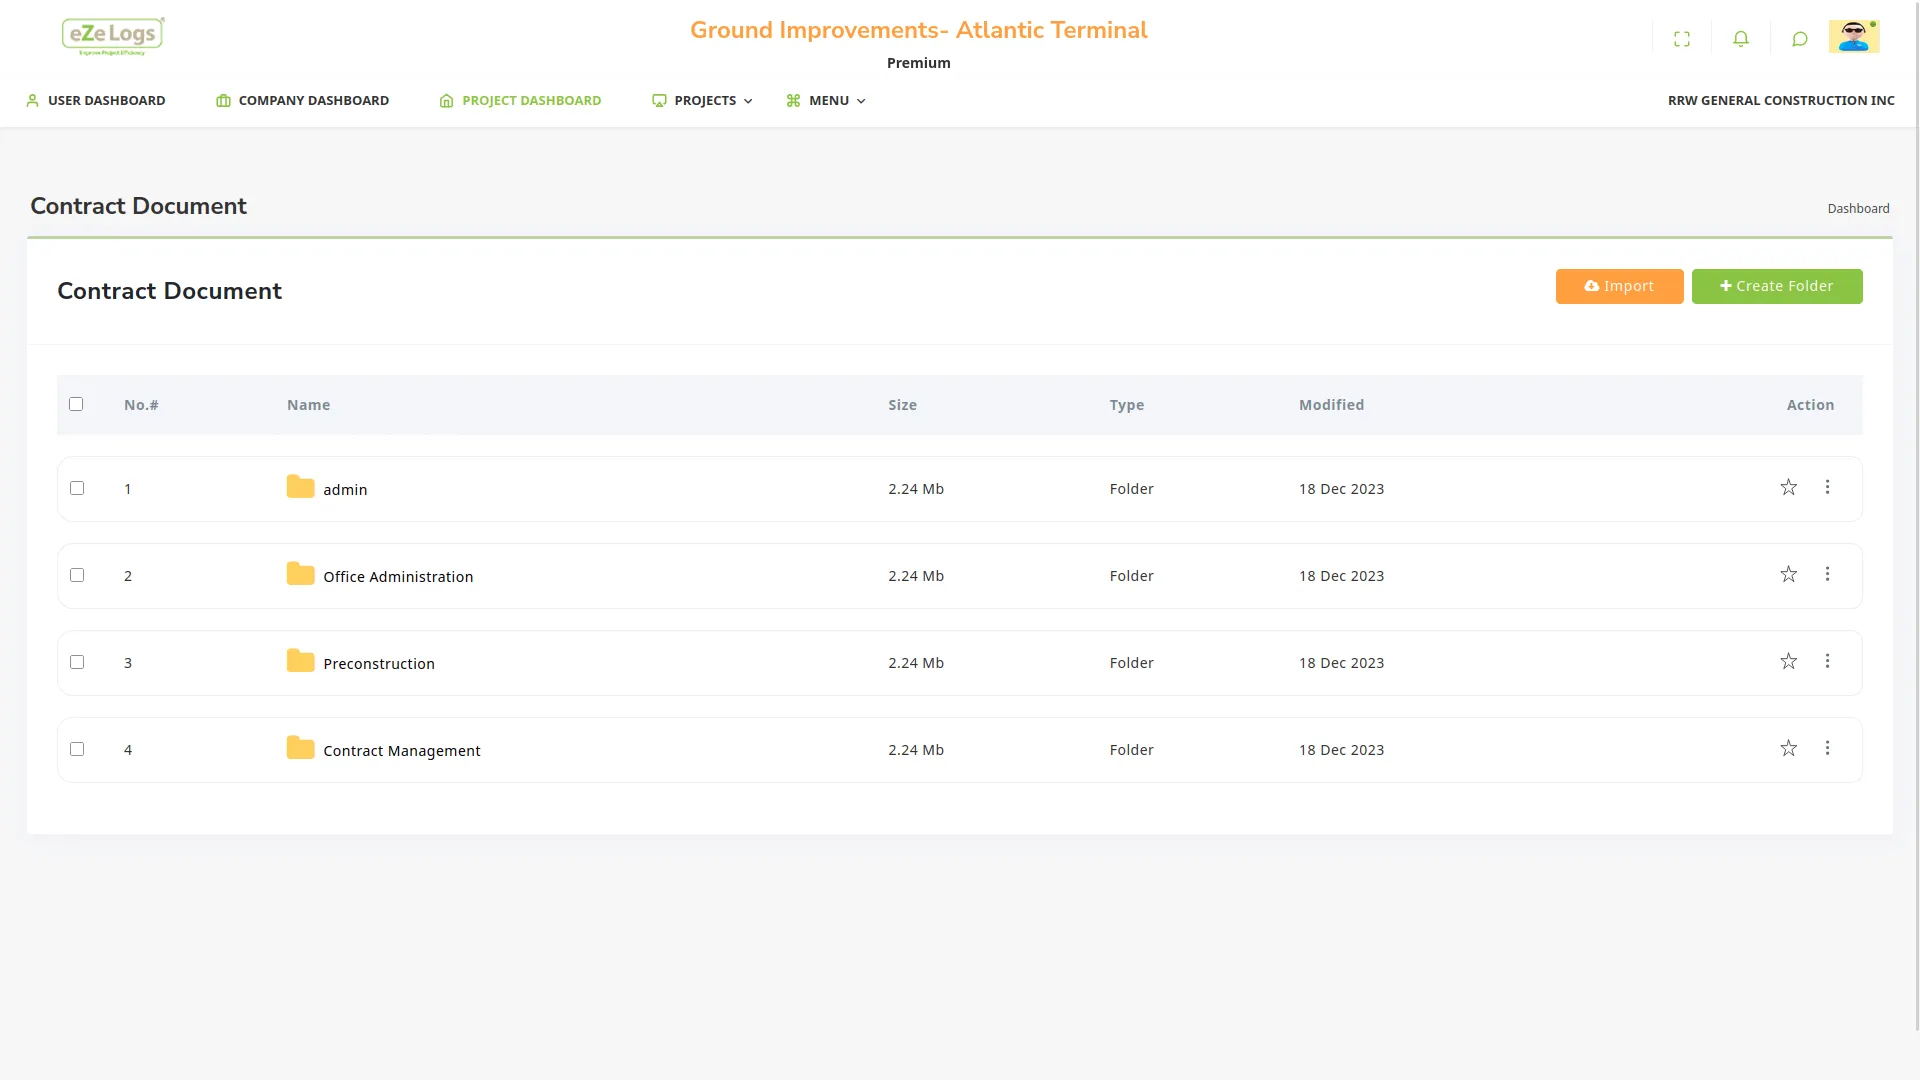Viewport: 1920px width, 1080px height.
Task: Go to User Dashboard
Action: point(96,100)
